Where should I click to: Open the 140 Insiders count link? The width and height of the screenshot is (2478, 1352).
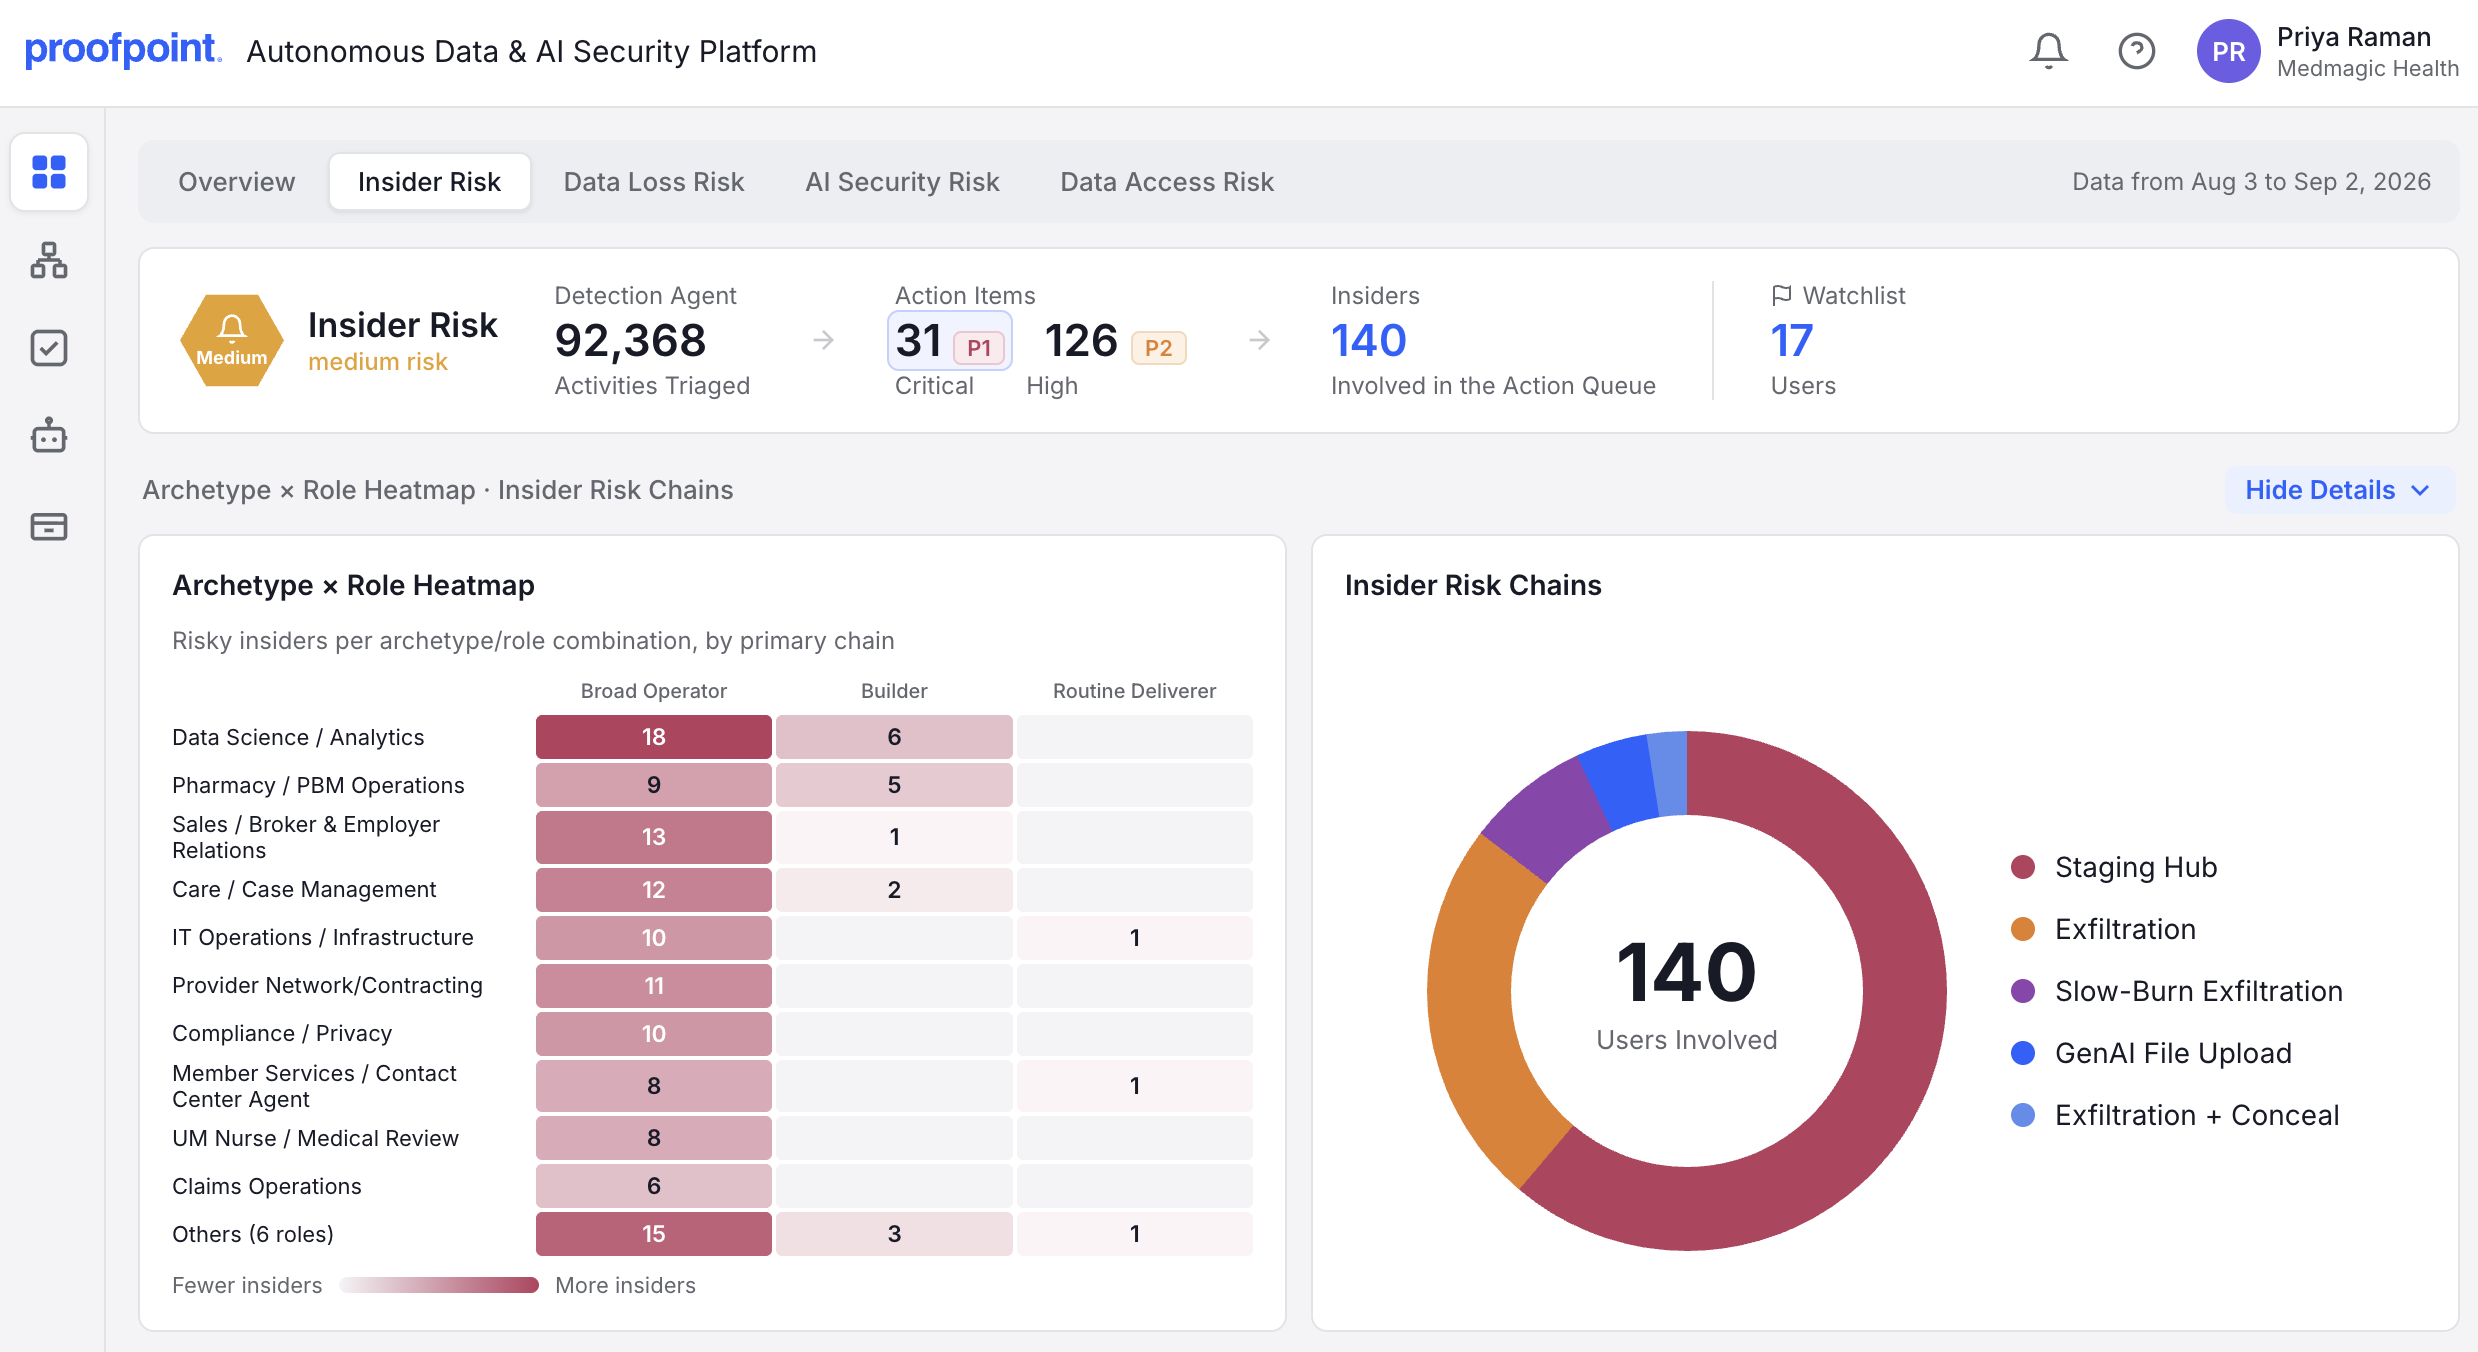1368,341
